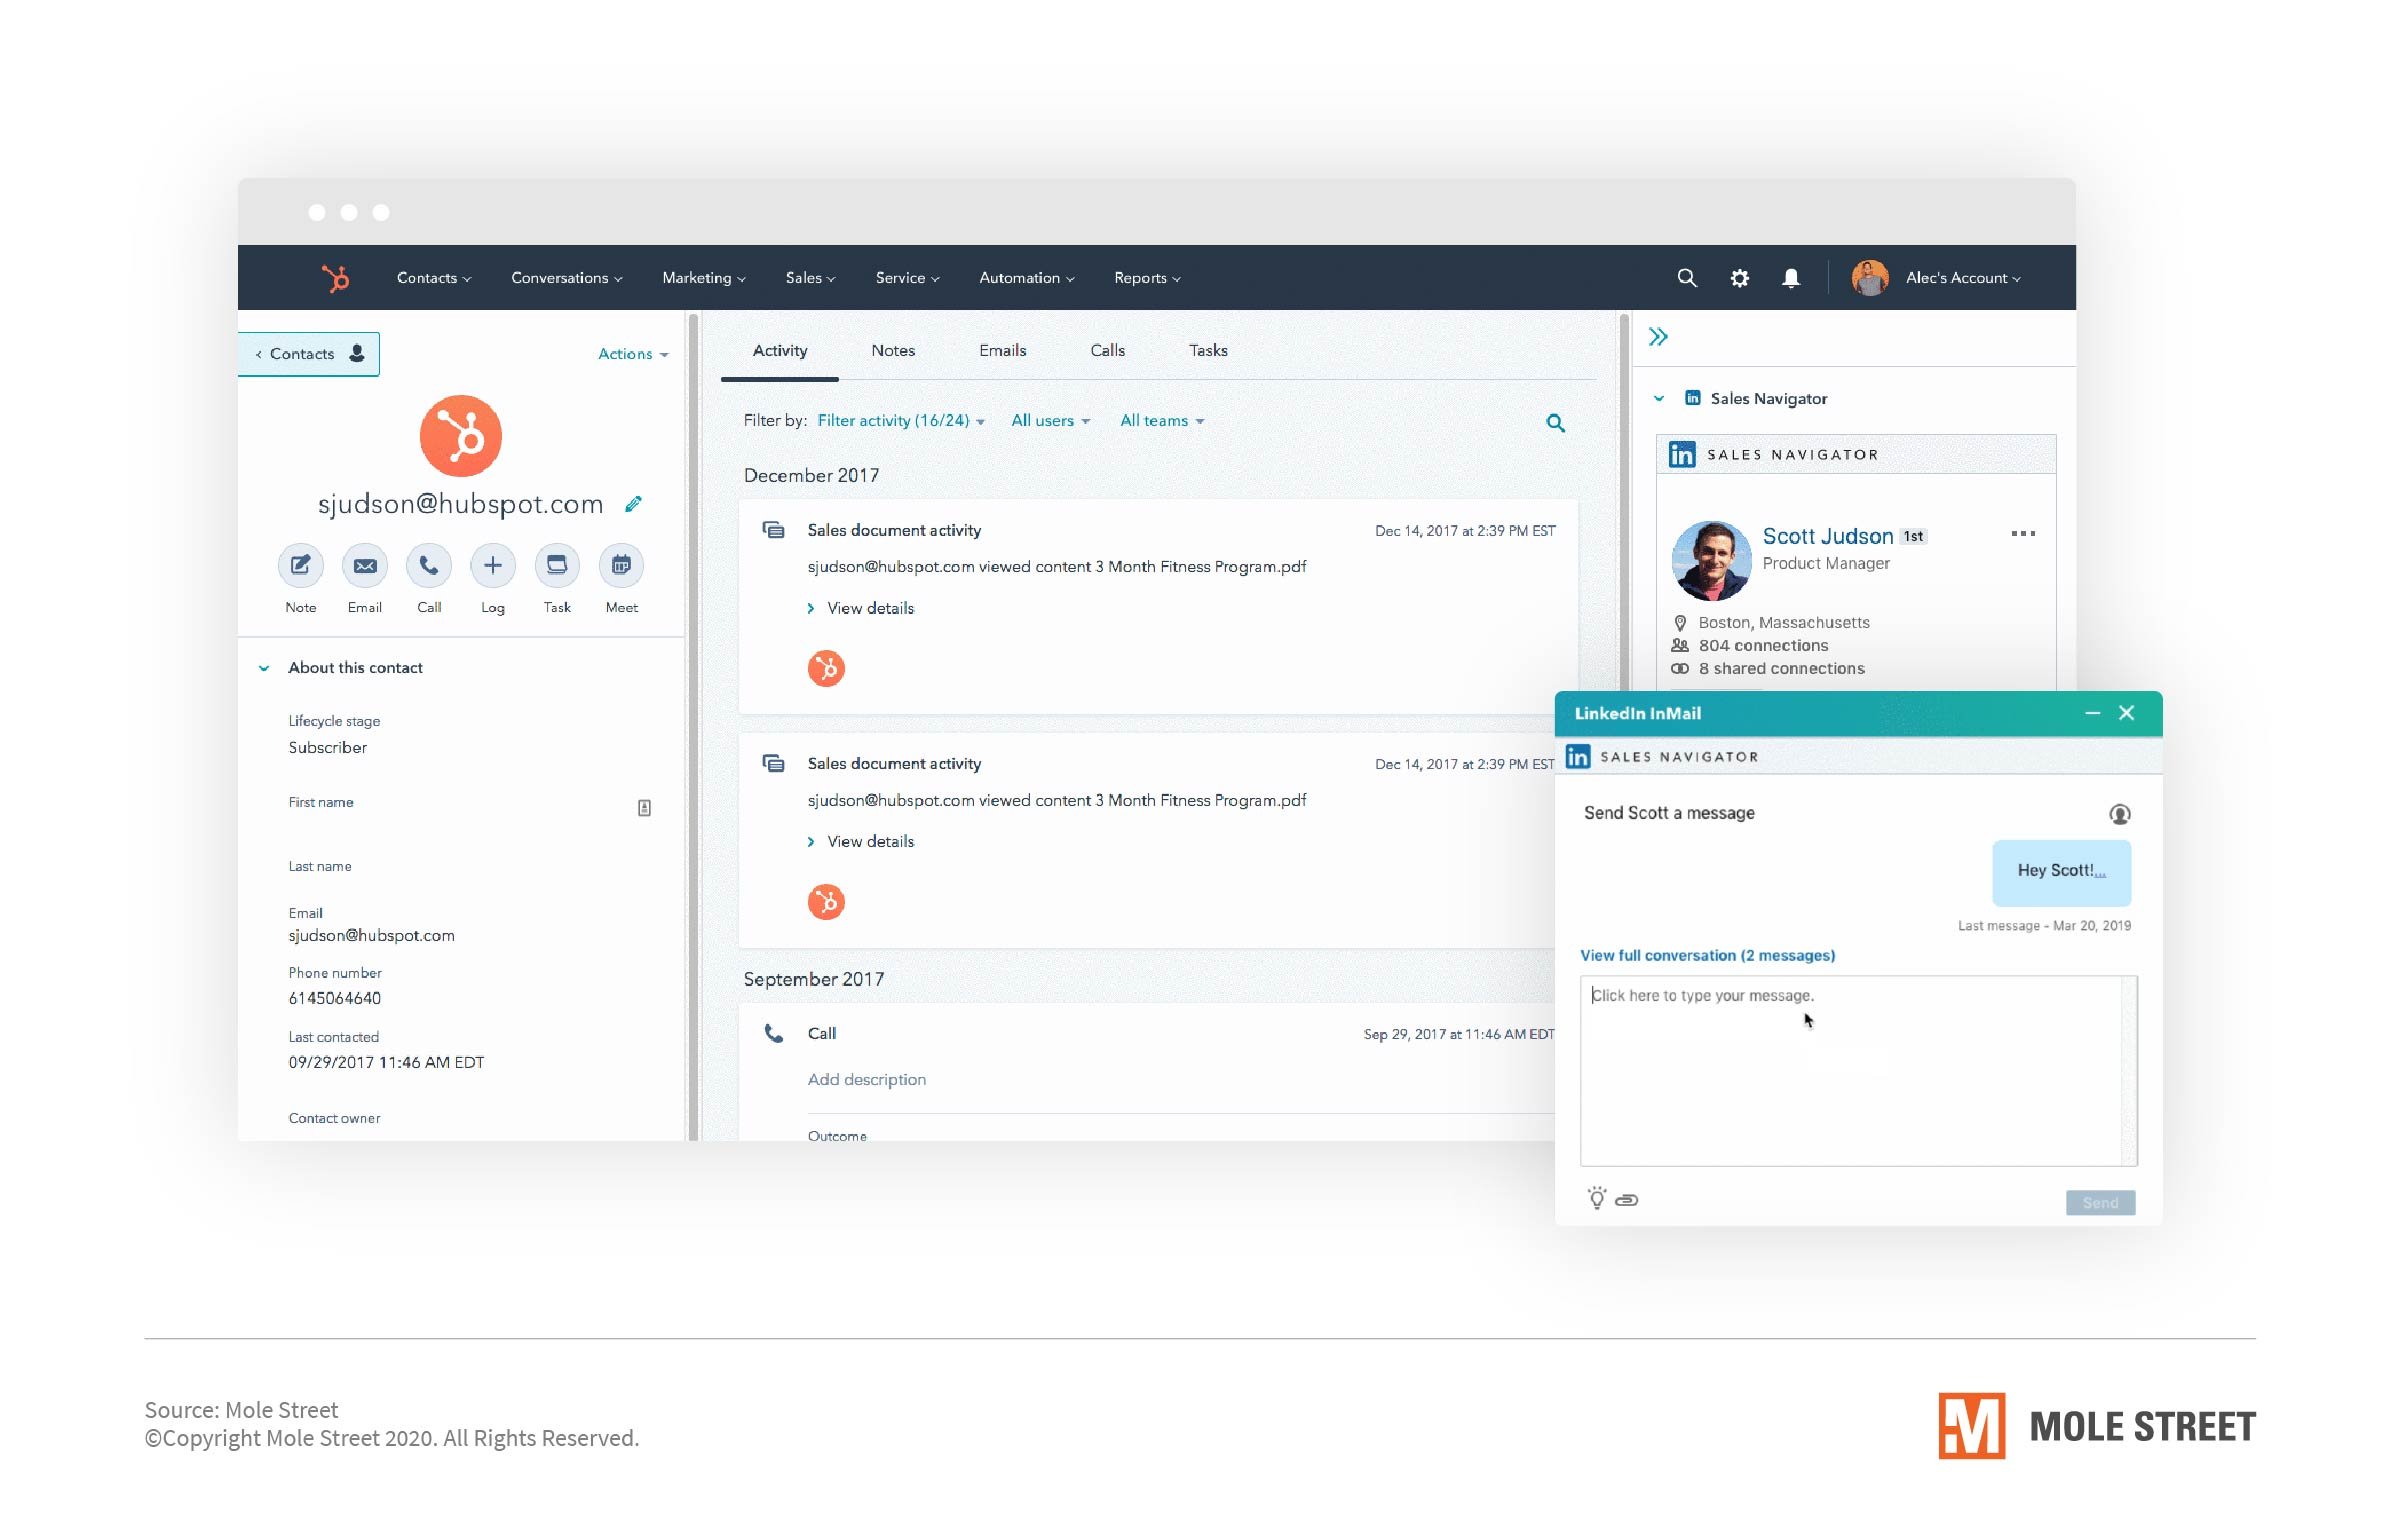Click View full conversation (2 messages) link
2401x1518 pixels.
point(1707,955)
